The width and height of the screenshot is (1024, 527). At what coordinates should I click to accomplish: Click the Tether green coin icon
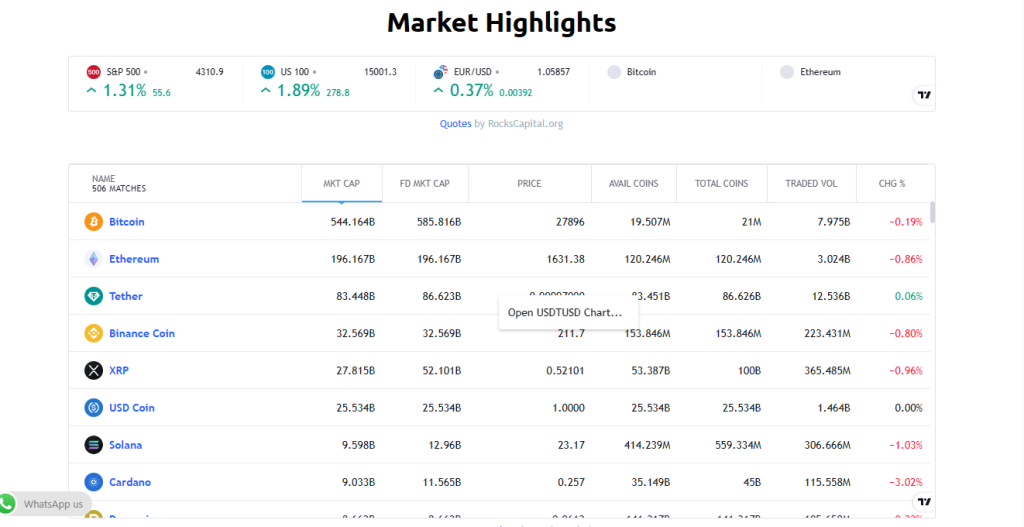[x=93, y=296]
